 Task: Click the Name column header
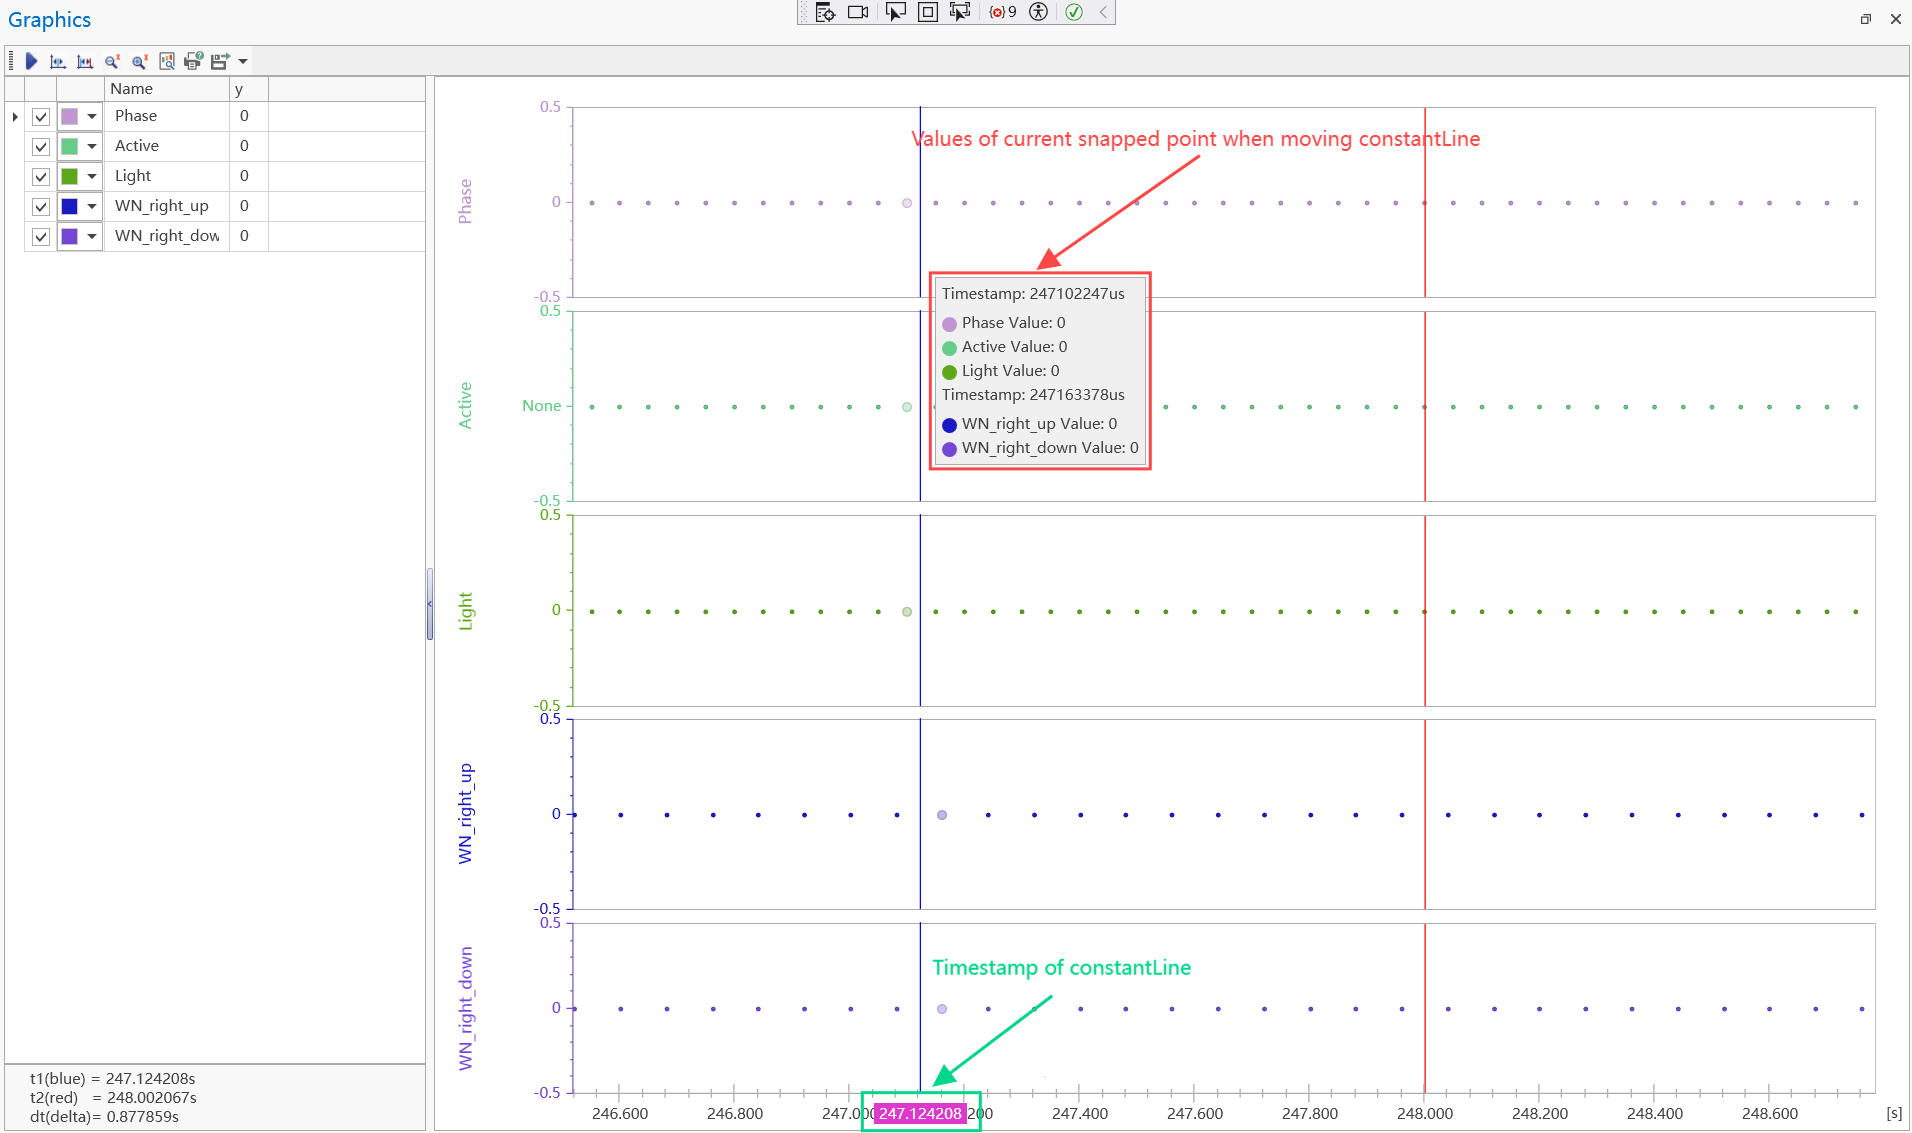click(x=166, y=89)
